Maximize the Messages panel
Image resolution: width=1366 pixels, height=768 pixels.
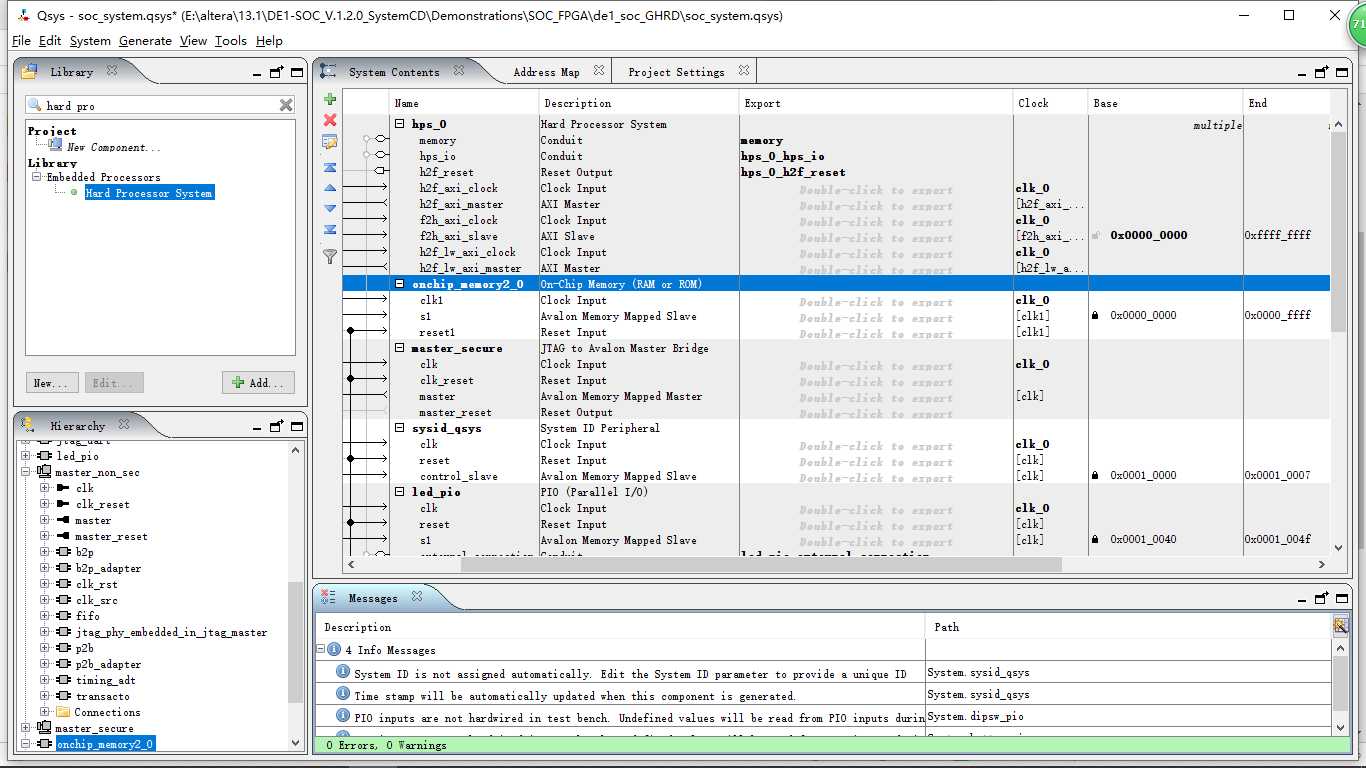click(x=1343, y=598)
